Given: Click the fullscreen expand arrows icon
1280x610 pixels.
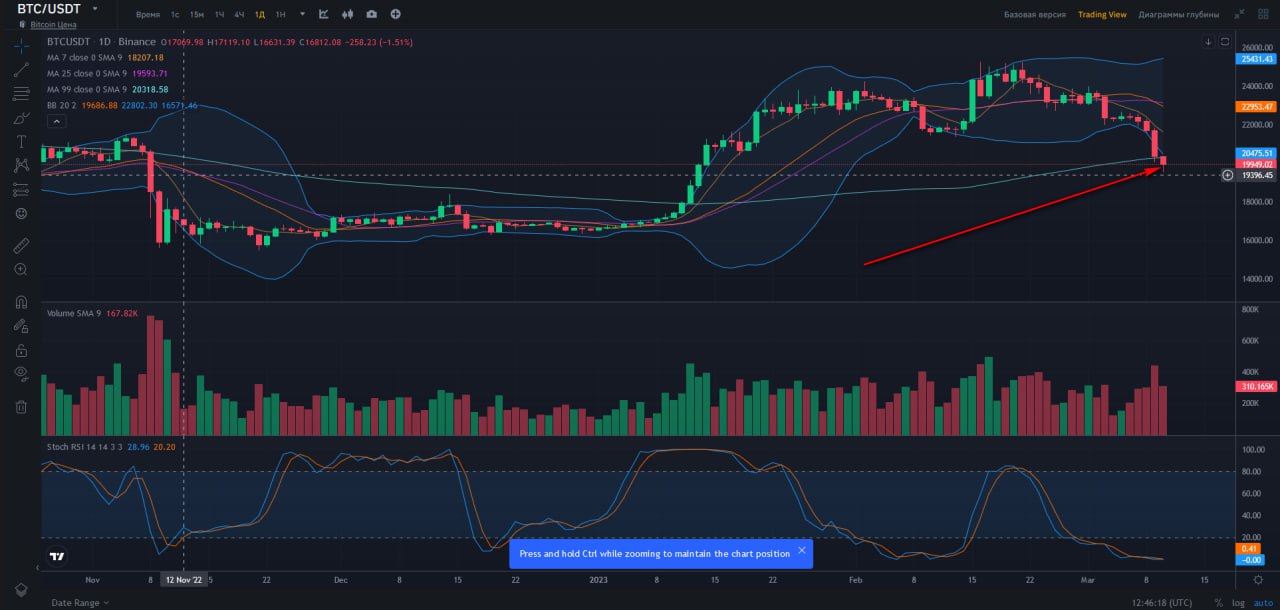Looking at the screenshot, I should pyautogui.click(x=1240, y=14).
